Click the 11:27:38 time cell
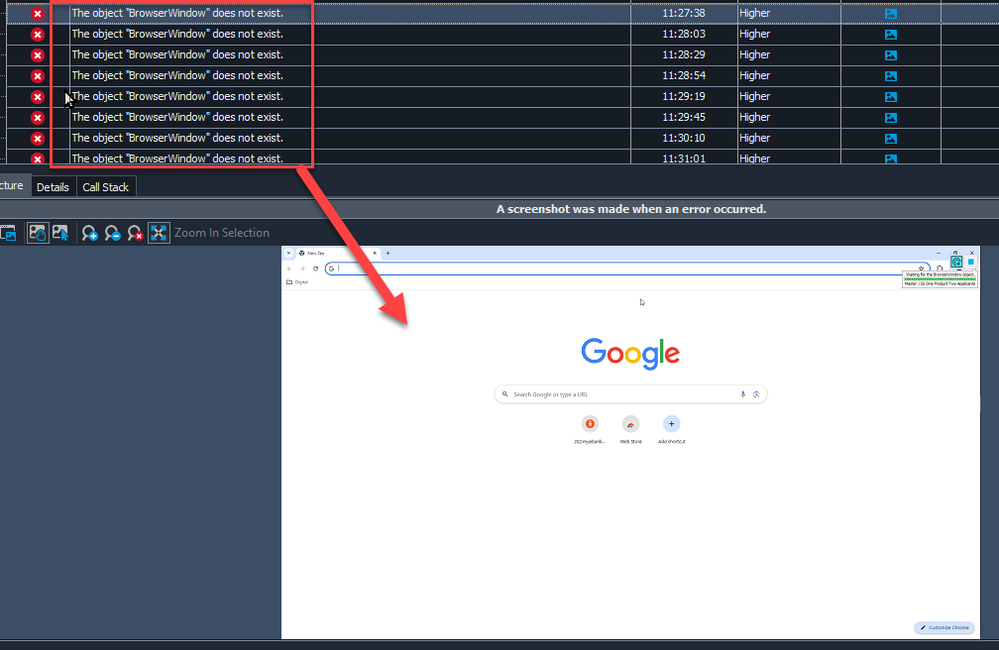The image size is (999, 650). click(684, 13)
